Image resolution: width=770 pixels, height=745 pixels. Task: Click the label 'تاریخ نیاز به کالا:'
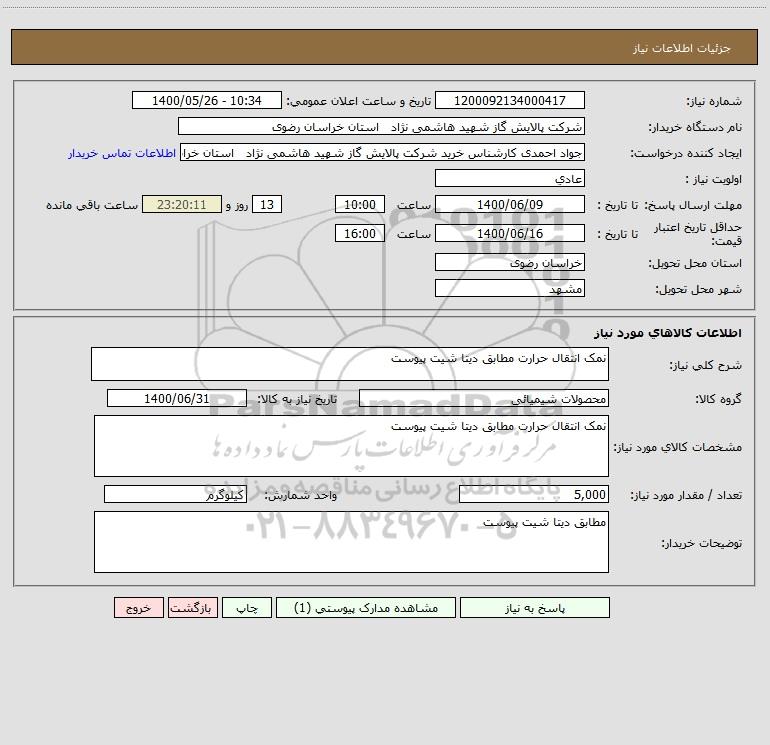[x=298, y=399]
